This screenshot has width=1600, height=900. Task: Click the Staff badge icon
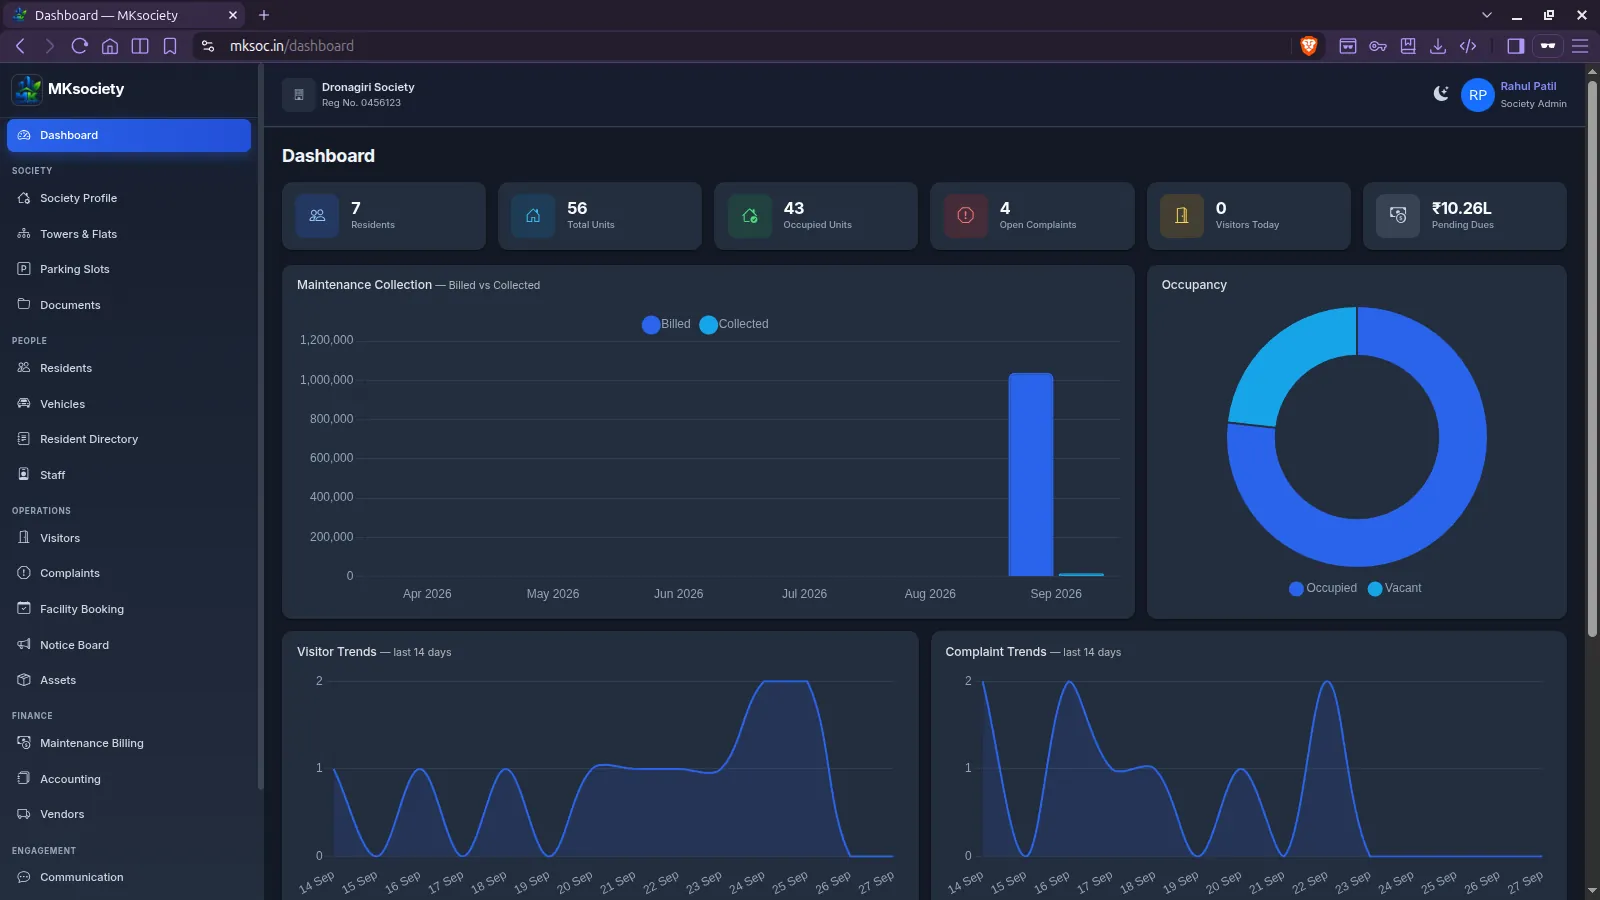(x=24, y=475)
